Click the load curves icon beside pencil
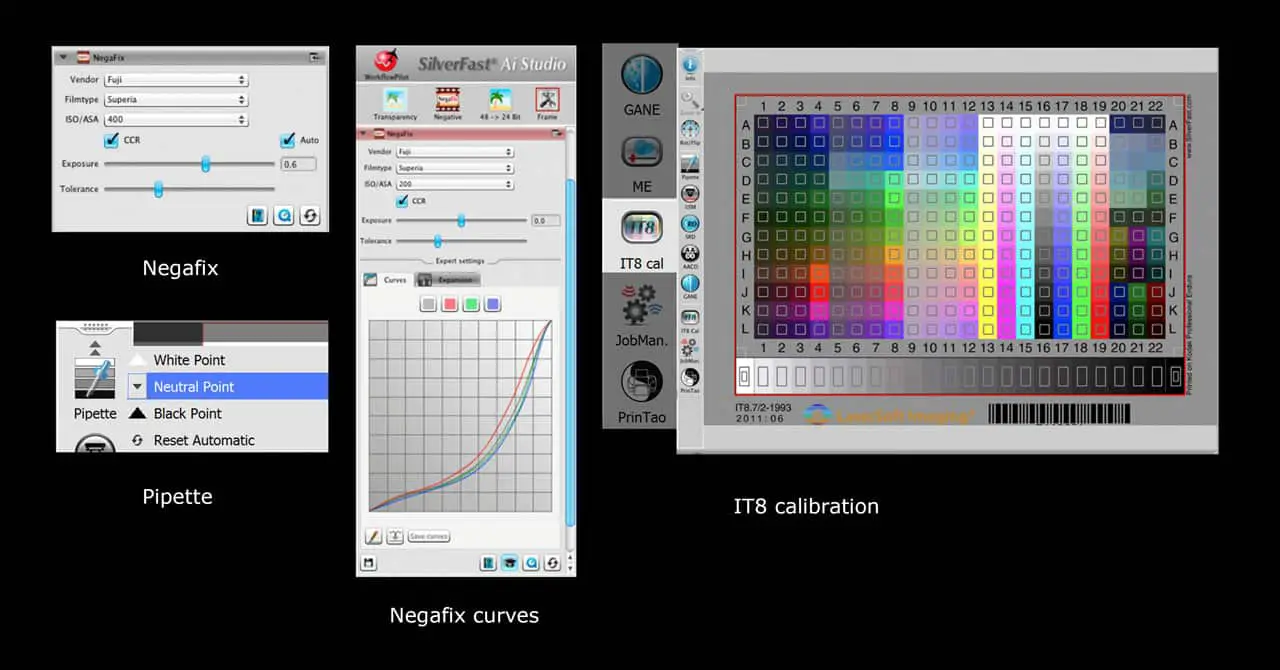Screen dimensions: 1280x670 click(395, 536)
